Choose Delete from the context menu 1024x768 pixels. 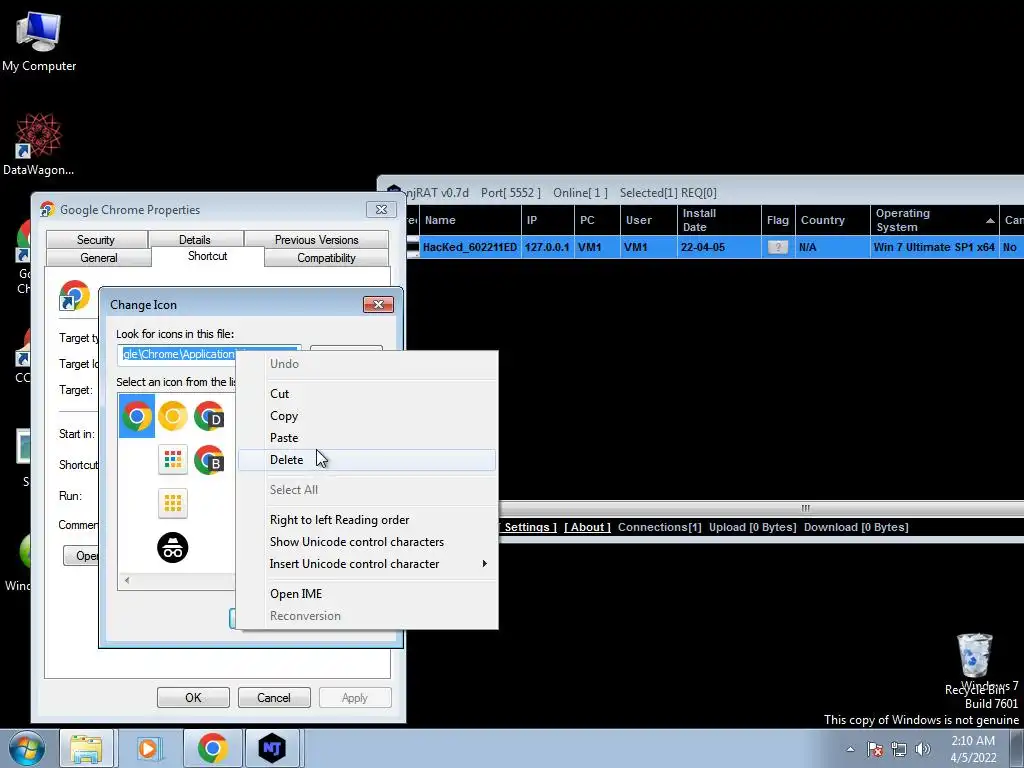366,460
